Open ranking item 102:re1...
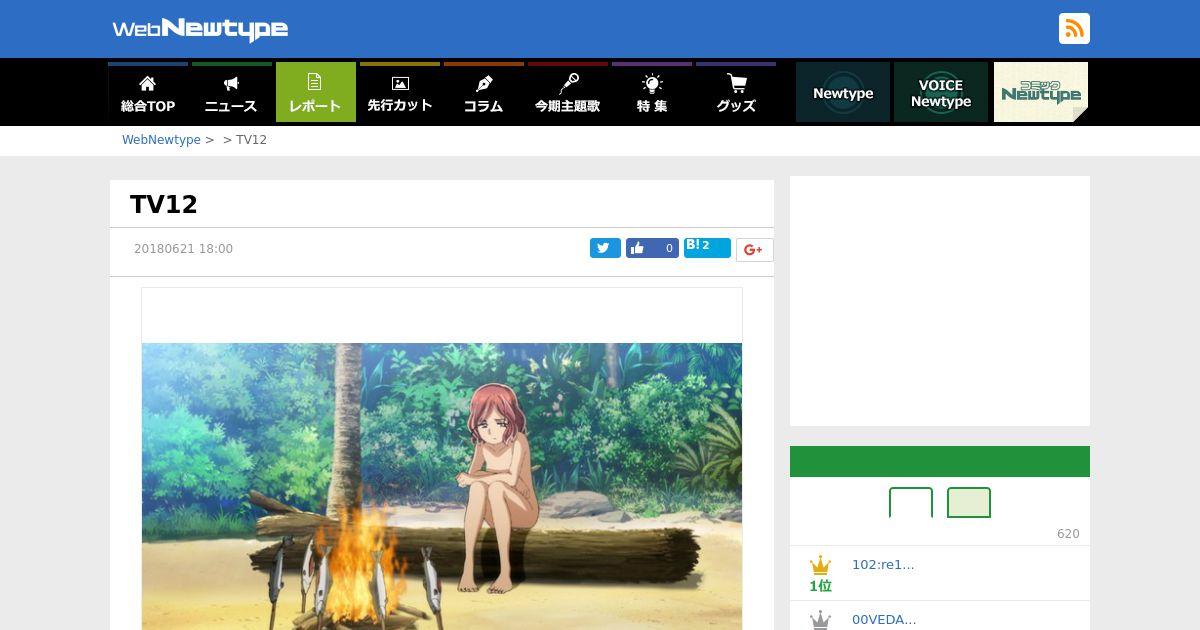This screenshot has height=630, width=1200. 883,564
